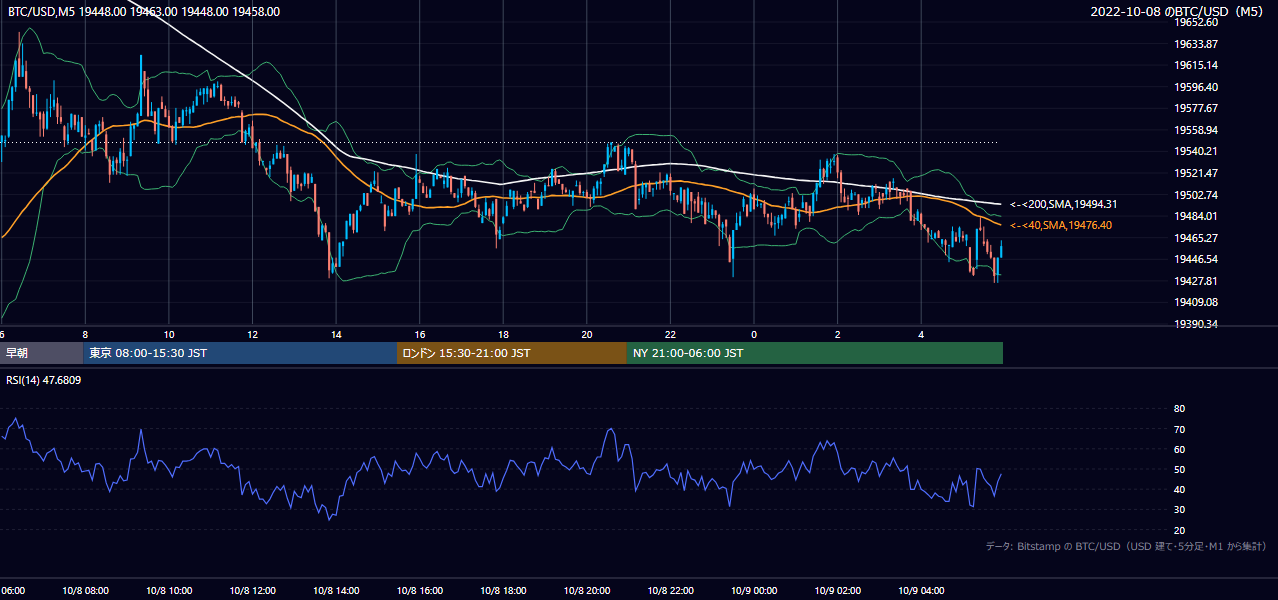
Task: Select the ロンドン 15:30-21:00 JST session band
Action: click(512, 353)
